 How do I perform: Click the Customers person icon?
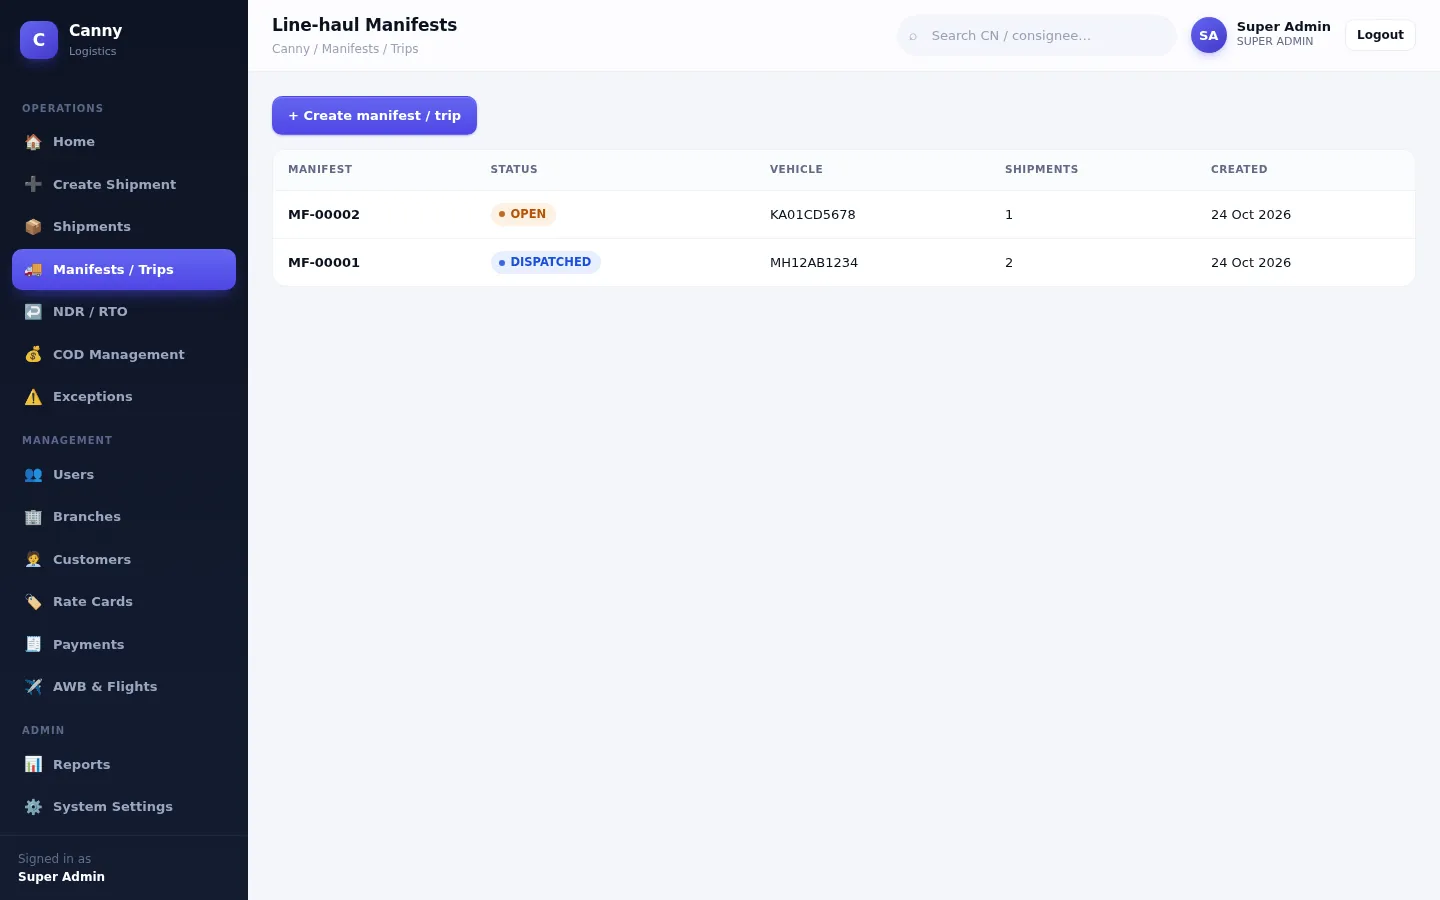coord(33,560)
